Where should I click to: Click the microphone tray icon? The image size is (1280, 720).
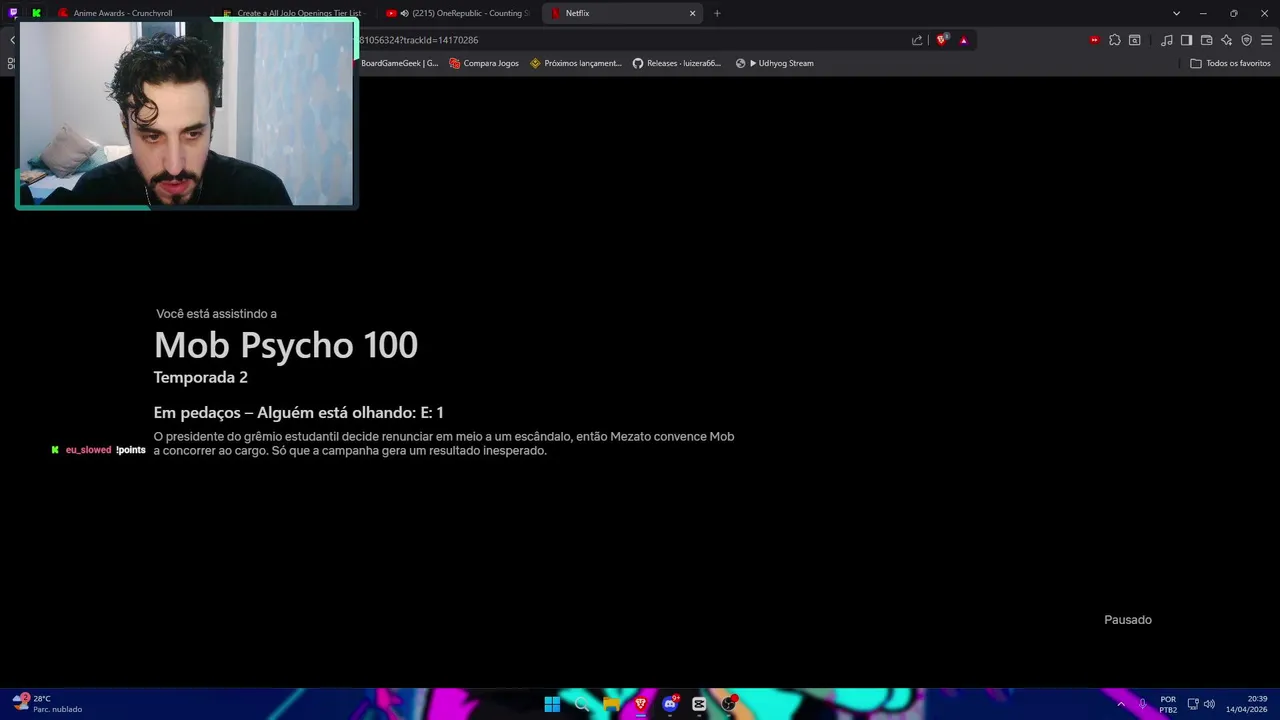point(1142,704)
